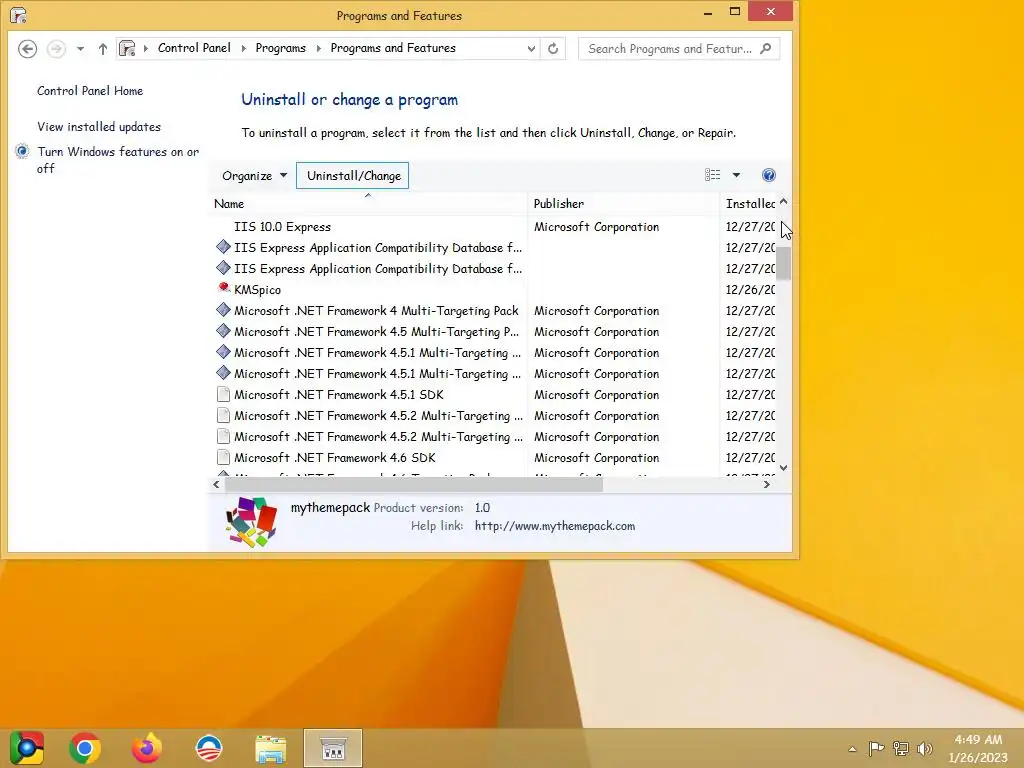Click the KMSpico red icon

coord(223,288)
